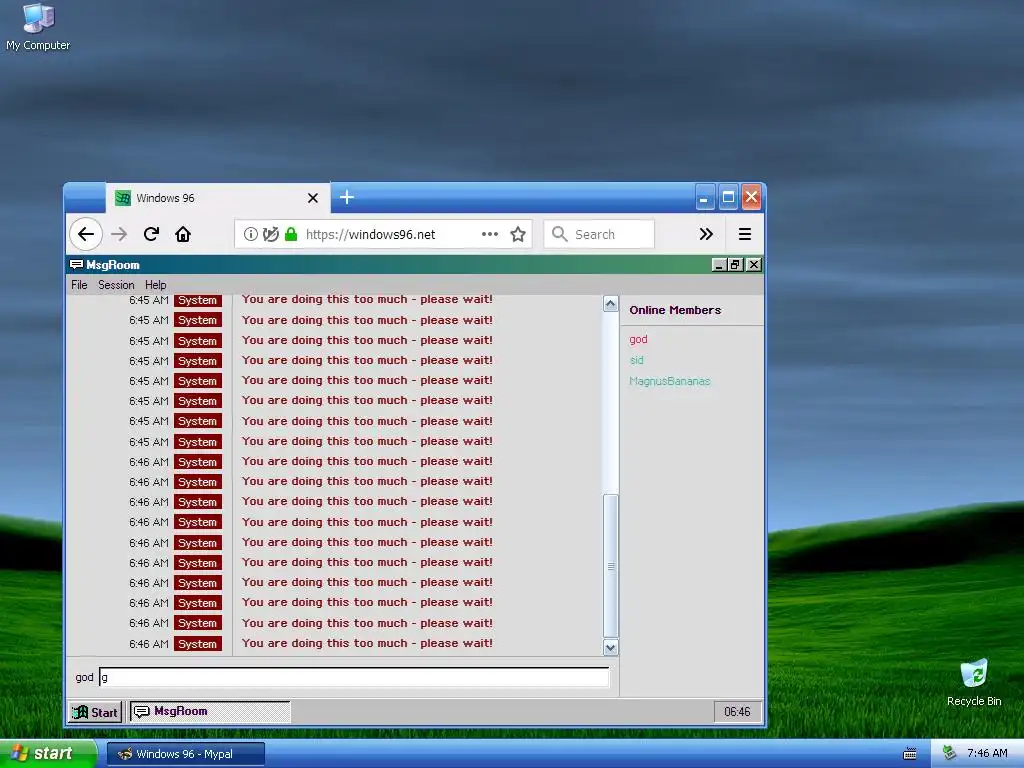Select online member god
This screenshot has width=1024, height=768.
coord(638,339)
